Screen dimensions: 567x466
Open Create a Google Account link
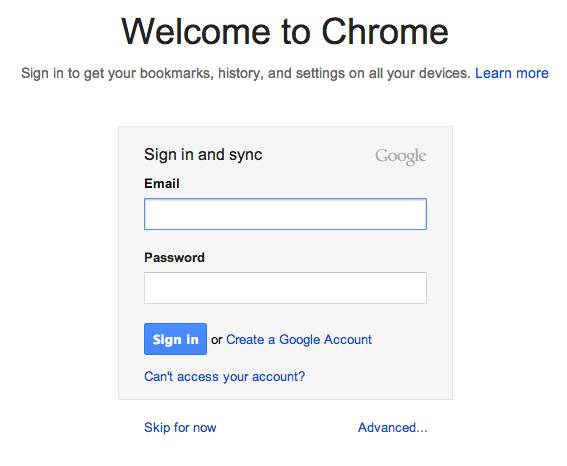tap(299, 339)
